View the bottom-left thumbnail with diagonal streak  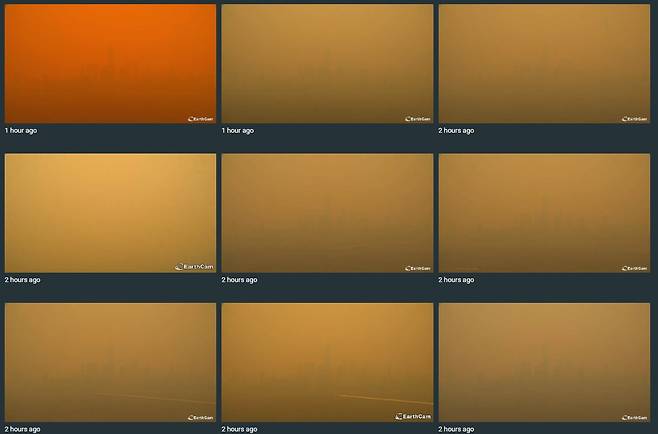click(110, 362)
